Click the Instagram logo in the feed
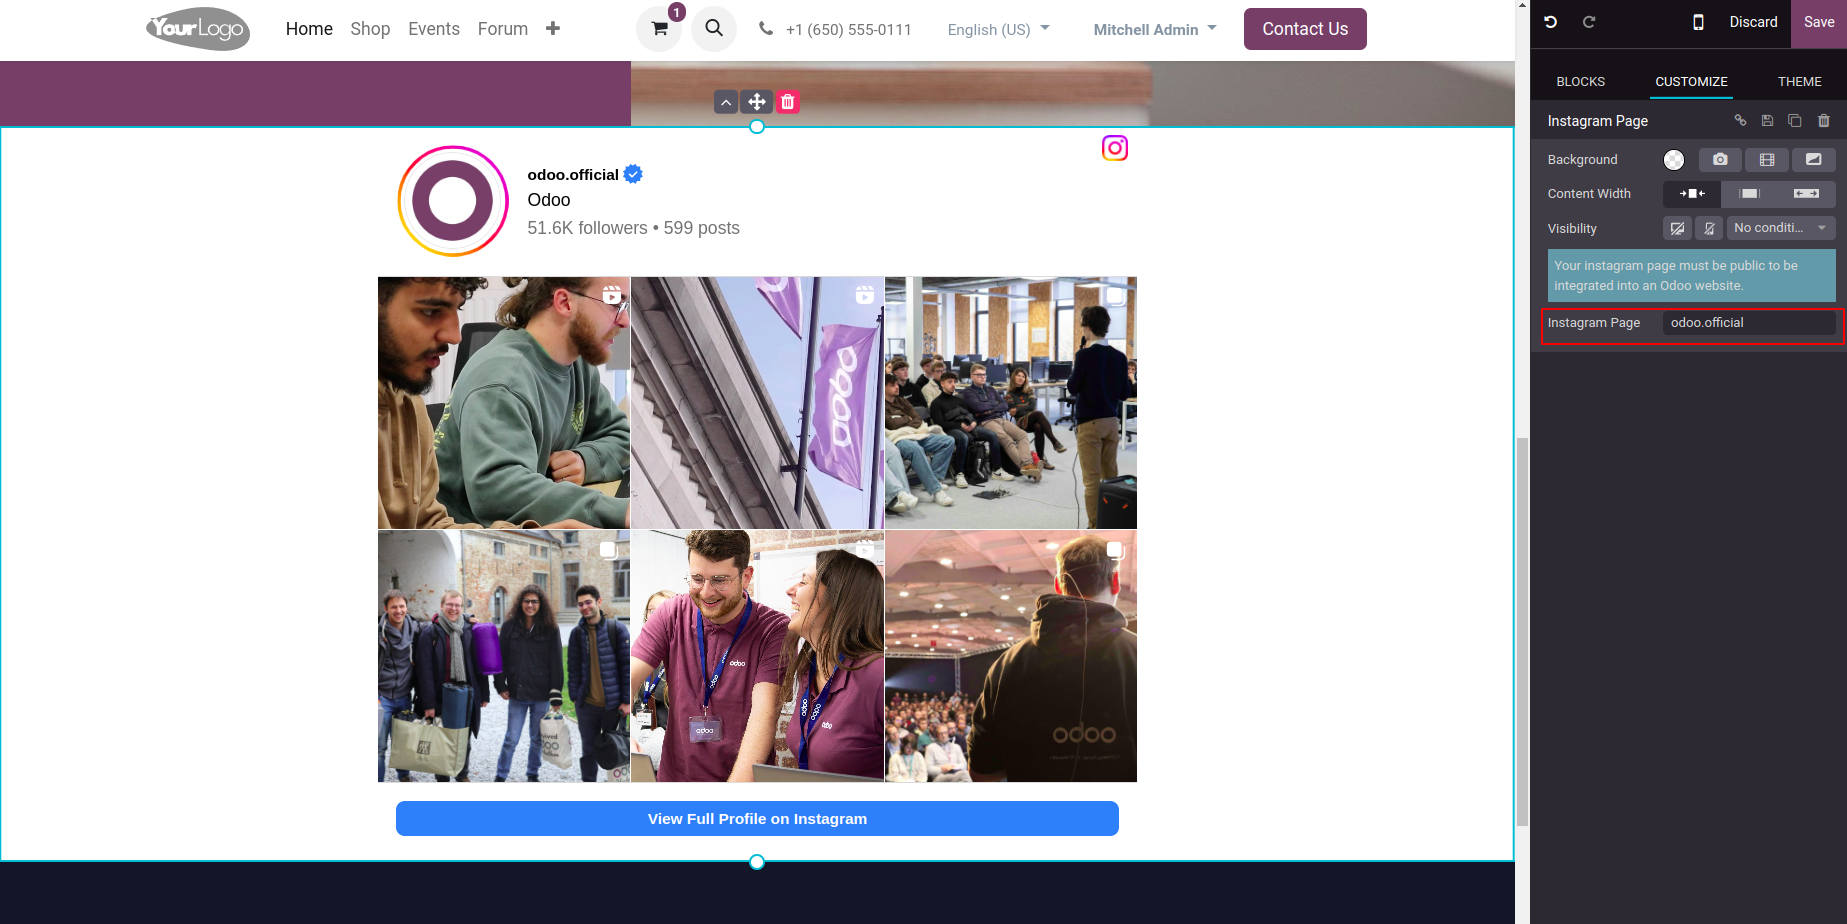The image size is (1847, 924). [1115, 148]
